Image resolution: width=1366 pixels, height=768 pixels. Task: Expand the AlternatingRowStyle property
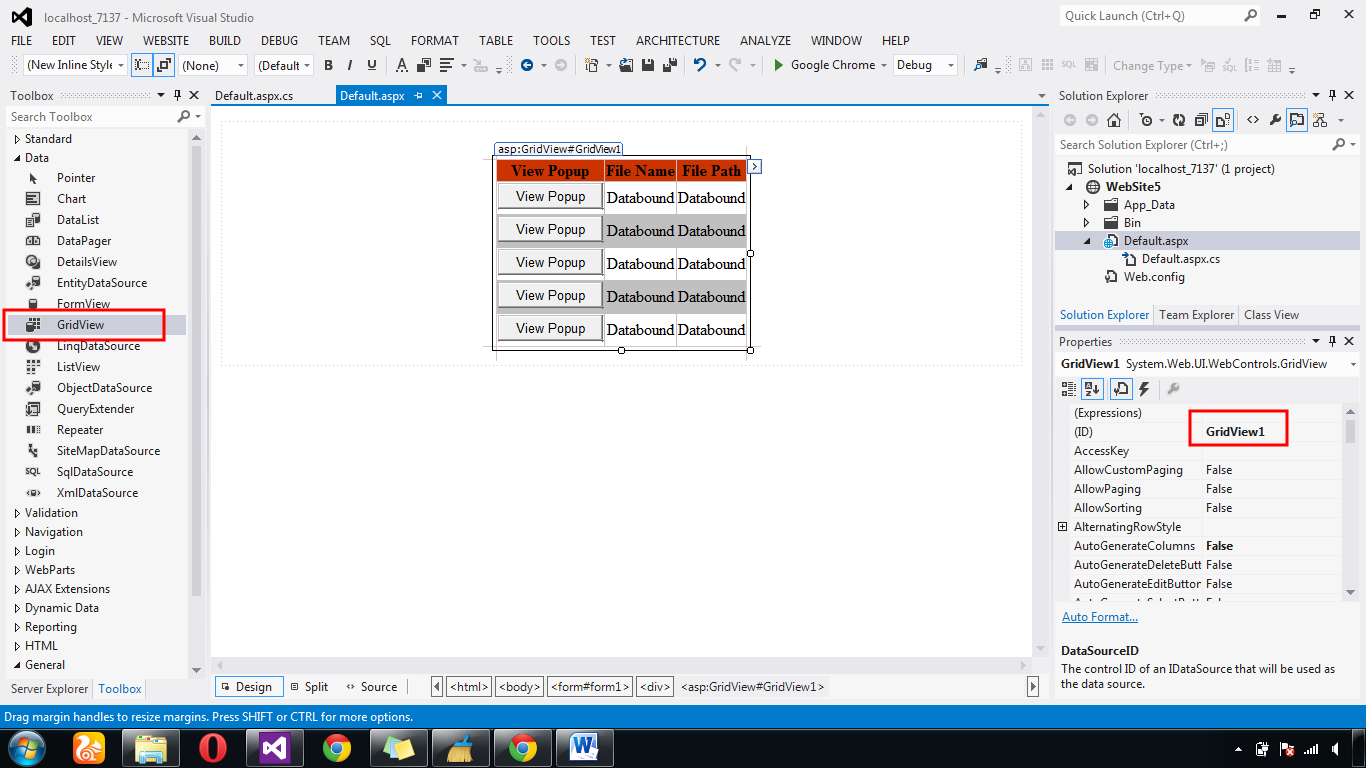click(x=1063, y=527)
